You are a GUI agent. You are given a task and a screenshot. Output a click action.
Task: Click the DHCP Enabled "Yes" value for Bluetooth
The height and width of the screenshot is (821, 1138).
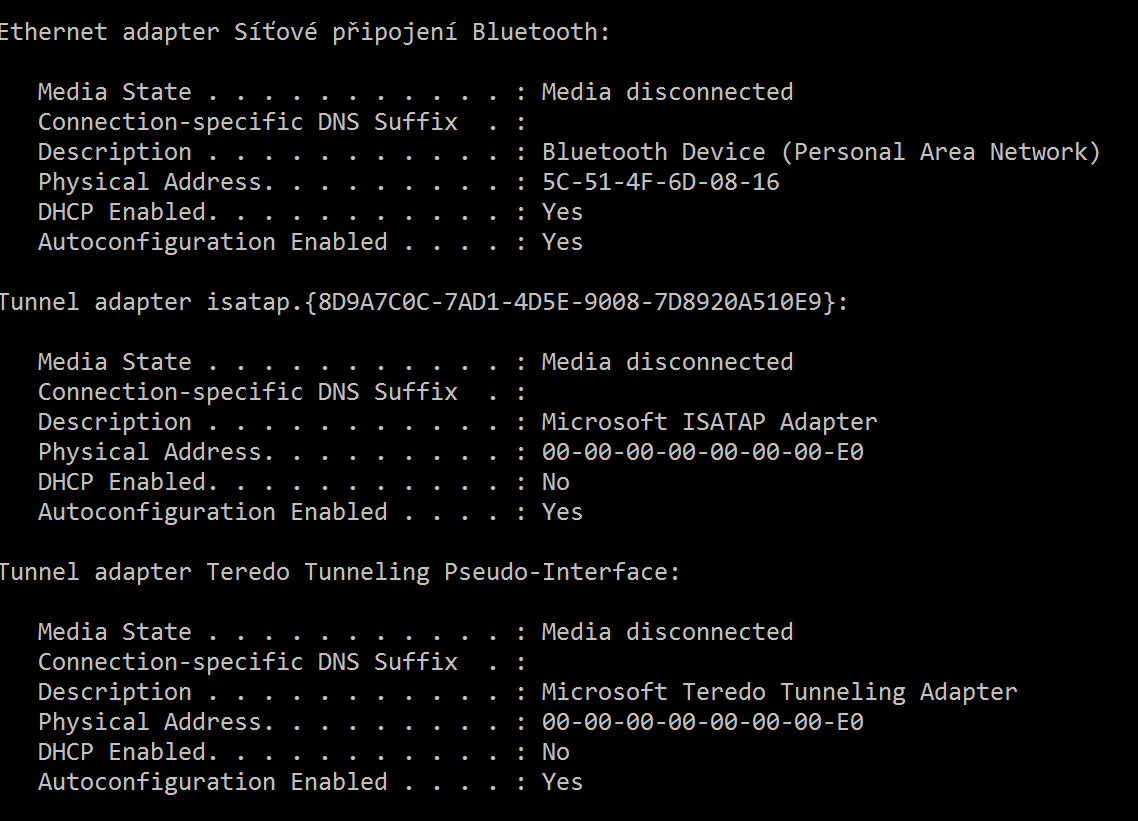pos(562,212)
